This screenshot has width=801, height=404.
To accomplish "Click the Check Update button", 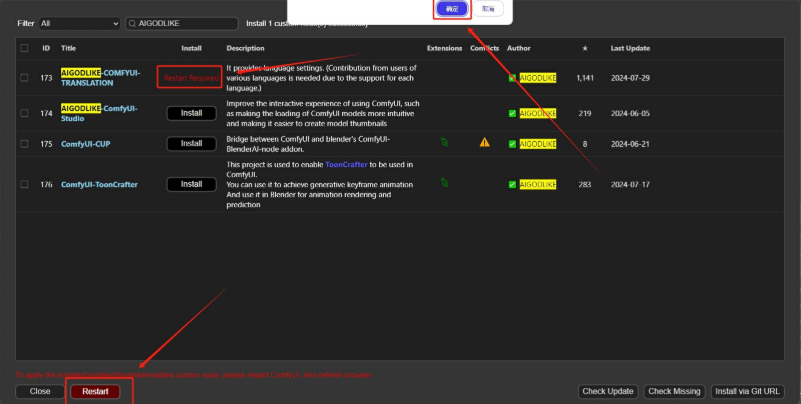I will [608, 391].
